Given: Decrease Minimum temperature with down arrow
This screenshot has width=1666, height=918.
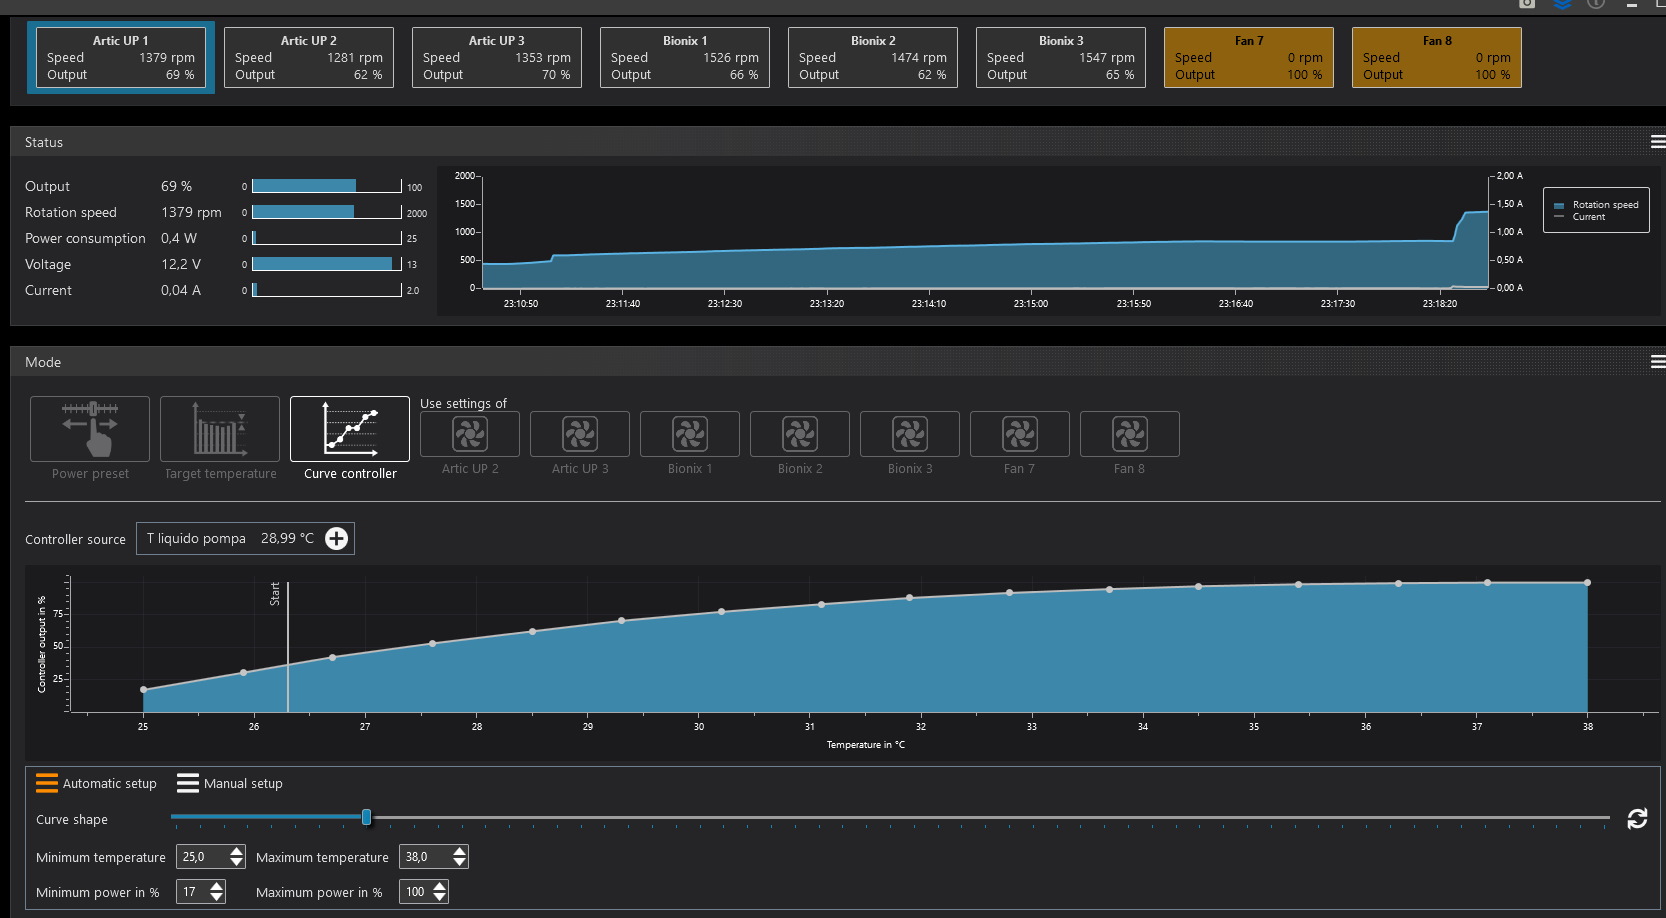Looking at the screenshot, I should tap(236, 862).
